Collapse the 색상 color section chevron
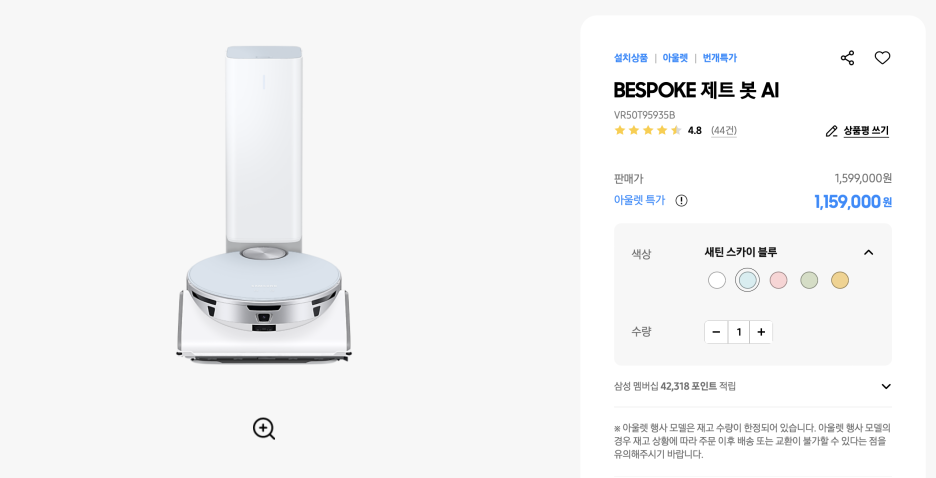936x478 pixels. click(869, 252)
